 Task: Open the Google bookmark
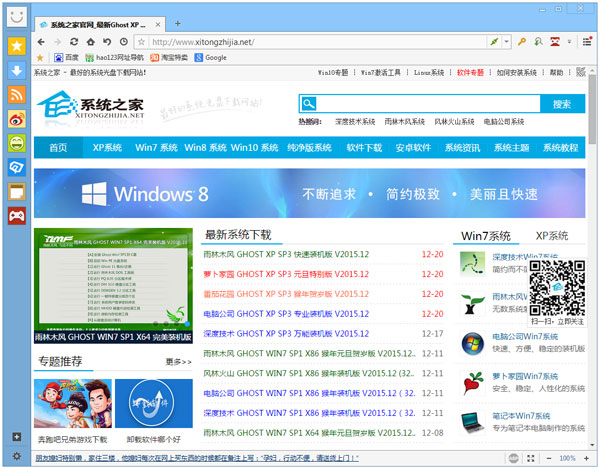tap(210, 58)
